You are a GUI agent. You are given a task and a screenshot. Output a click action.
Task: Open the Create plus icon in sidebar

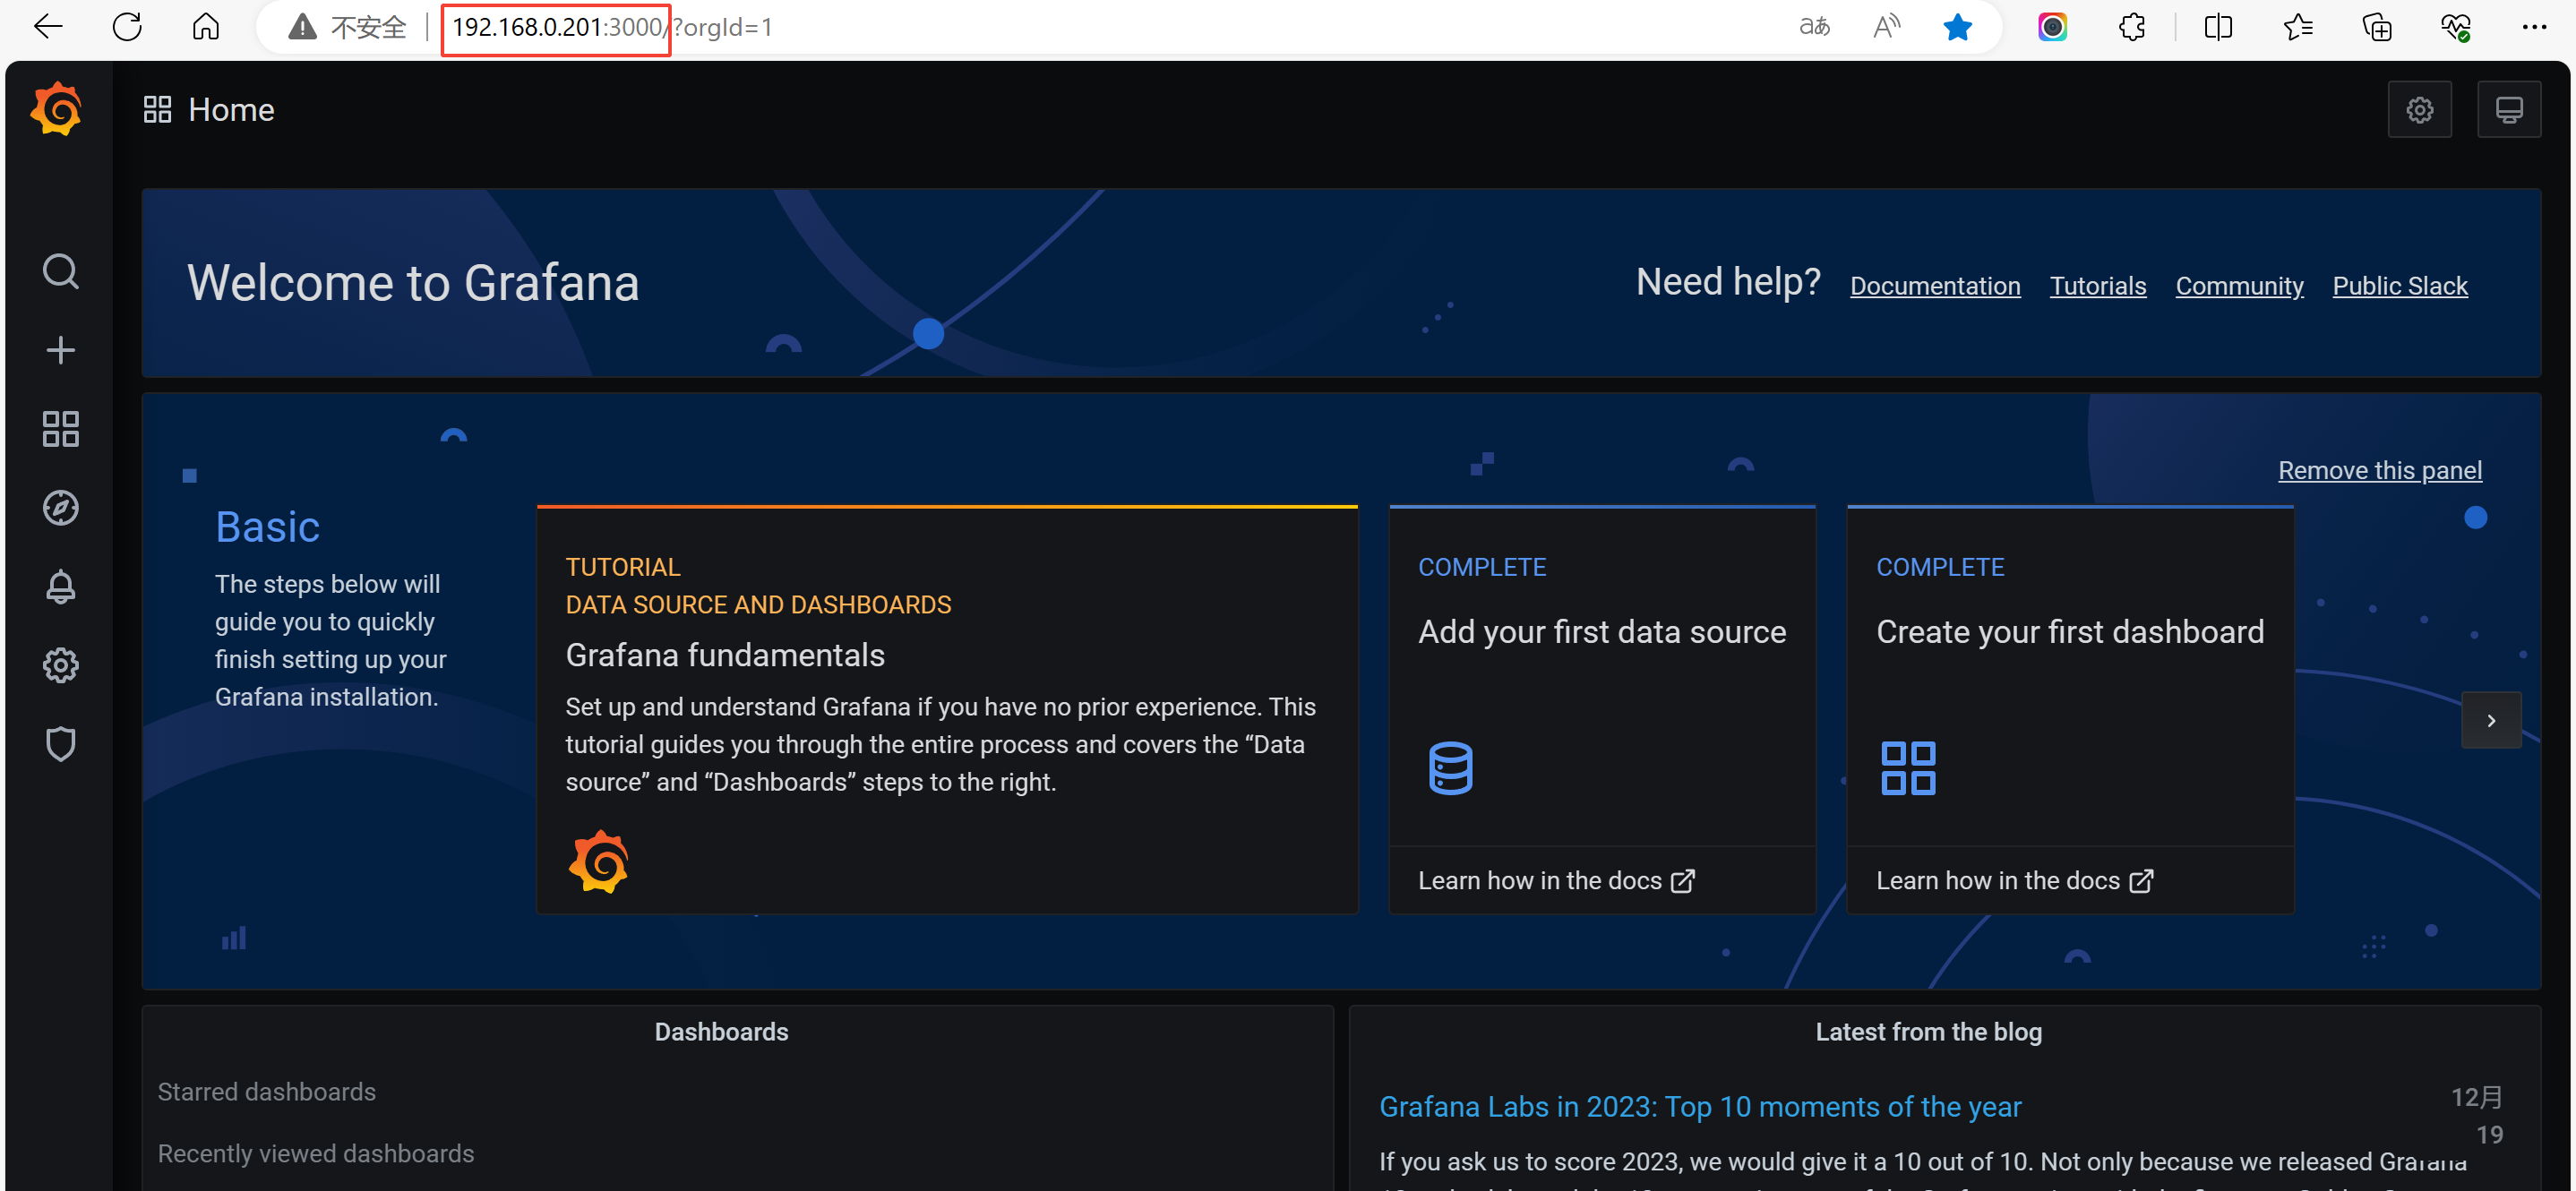pos(61,350)
